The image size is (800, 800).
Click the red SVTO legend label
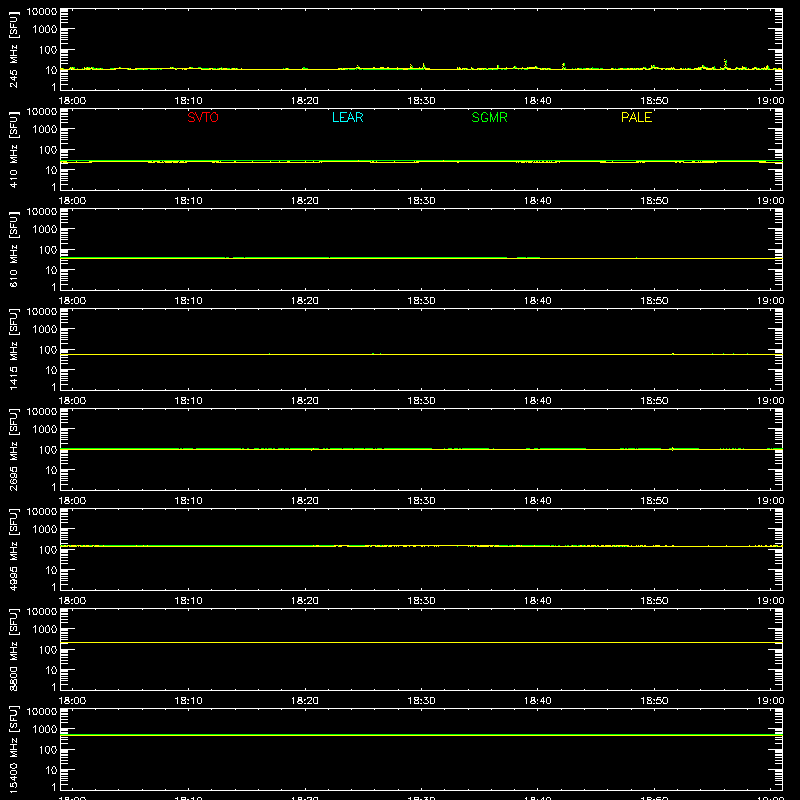(x=203, y=117)
